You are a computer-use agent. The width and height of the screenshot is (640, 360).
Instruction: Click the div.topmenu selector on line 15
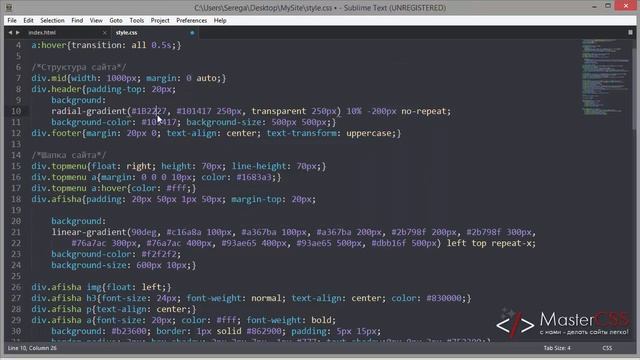59,166
